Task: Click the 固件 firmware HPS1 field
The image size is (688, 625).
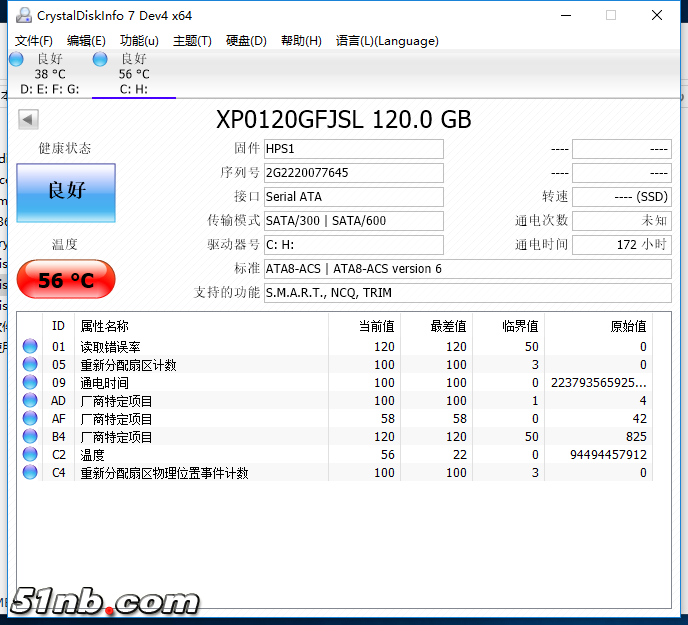Action: point(353,149)
